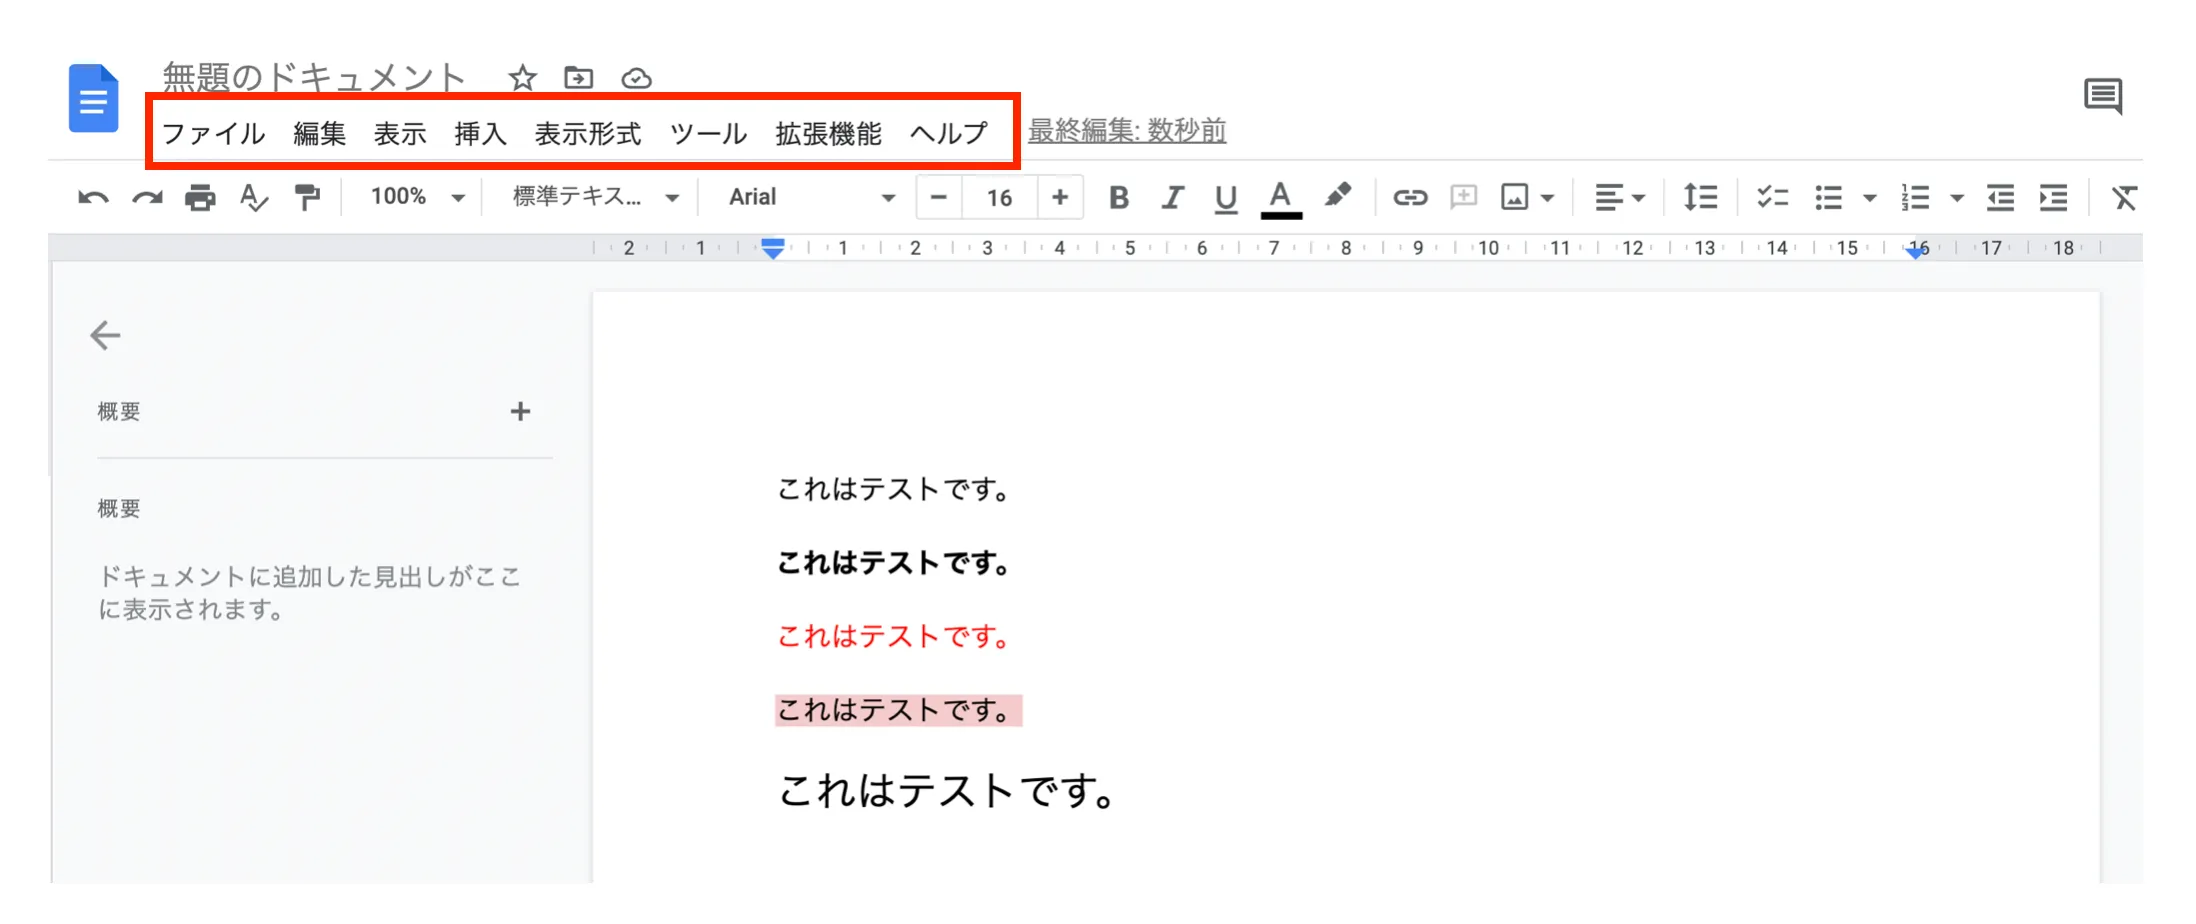Open the ツール menu
The width and height of the screenshot is (2196, 924).
pos(708,133)
